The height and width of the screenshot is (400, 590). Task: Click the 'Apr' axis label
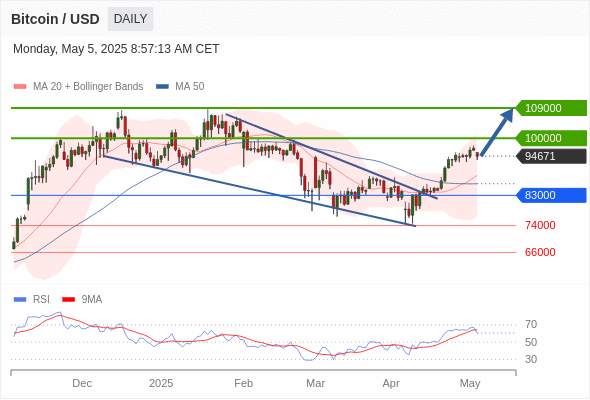[x=391, y=383]
